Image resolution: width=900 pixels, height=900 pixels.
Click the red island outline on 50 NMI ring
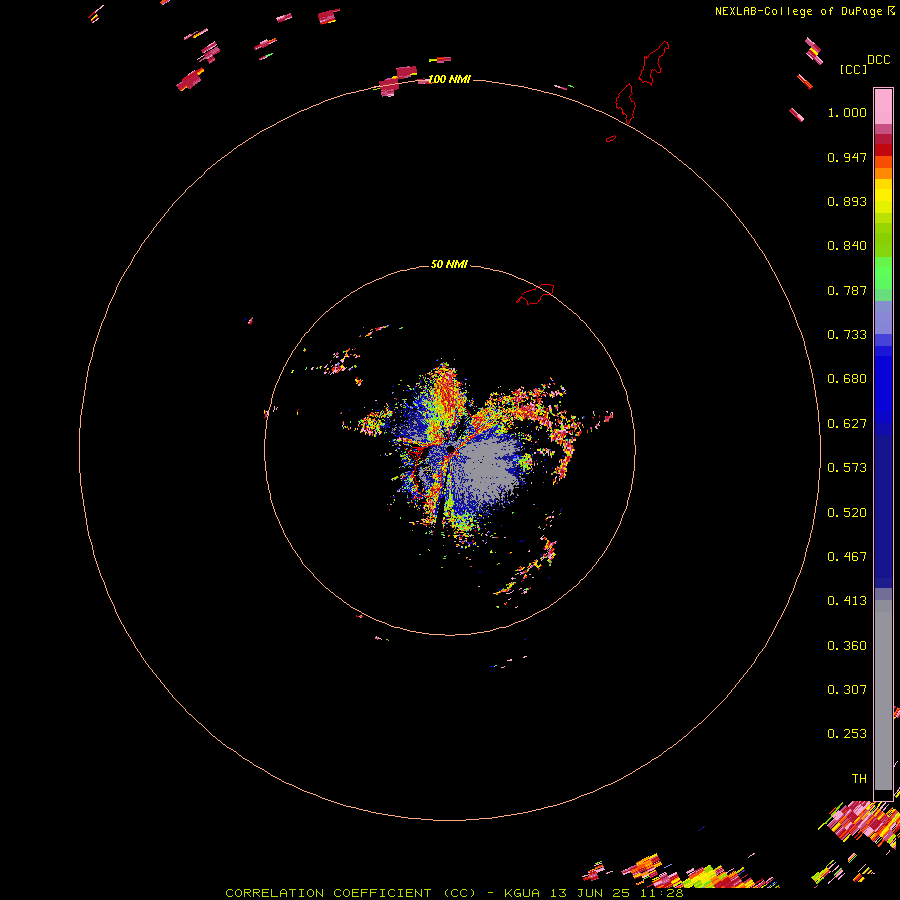pyautogui.click(x=535, y=294)
